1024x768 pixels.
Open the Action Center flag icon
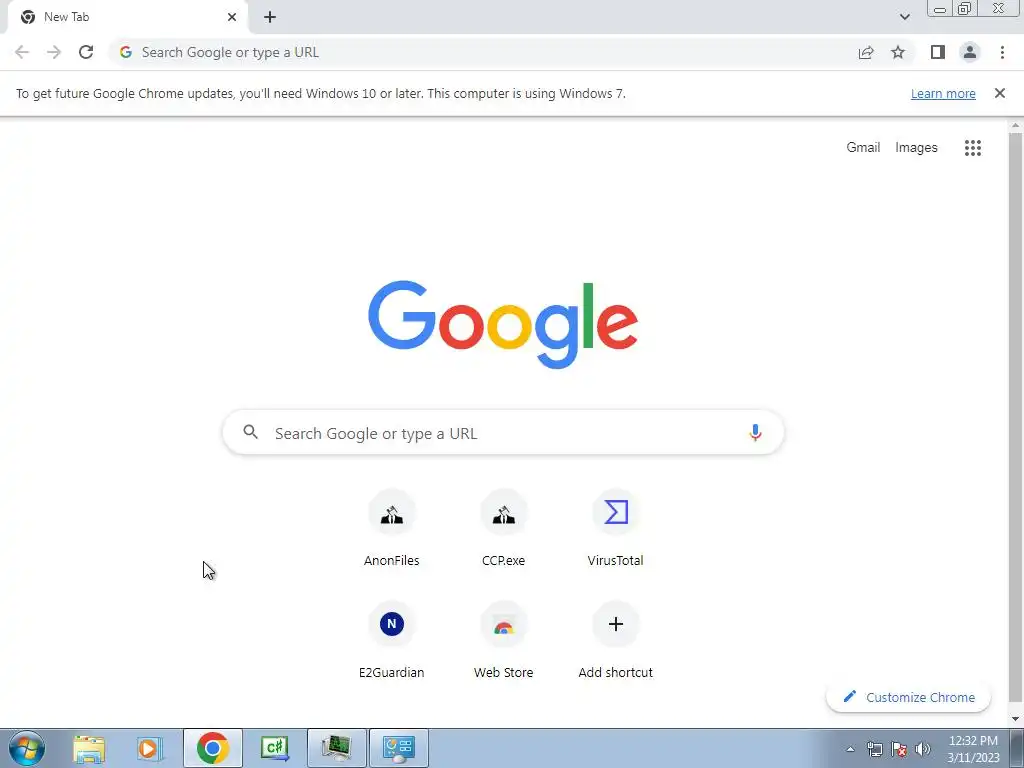[x=899, y=749]
